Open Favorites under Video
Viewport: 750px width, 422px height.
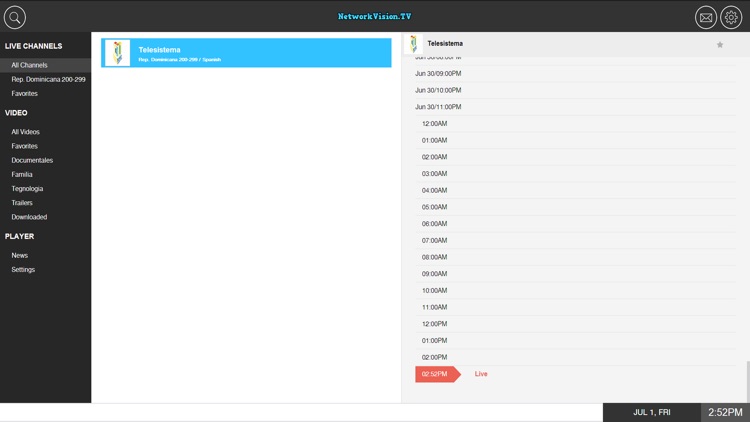coord(24,146)
